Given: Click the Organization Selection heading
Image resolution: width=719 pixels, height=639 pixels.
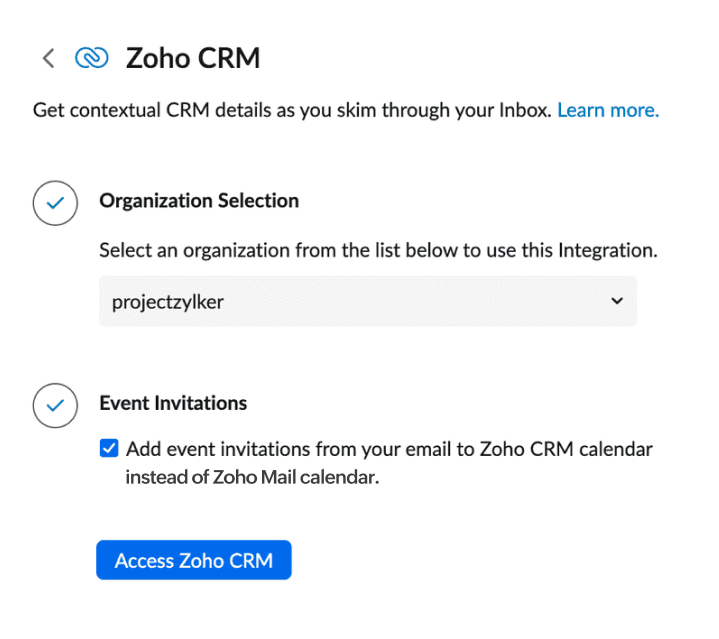Looking at the screenshot, I should (x=198, y=201).
